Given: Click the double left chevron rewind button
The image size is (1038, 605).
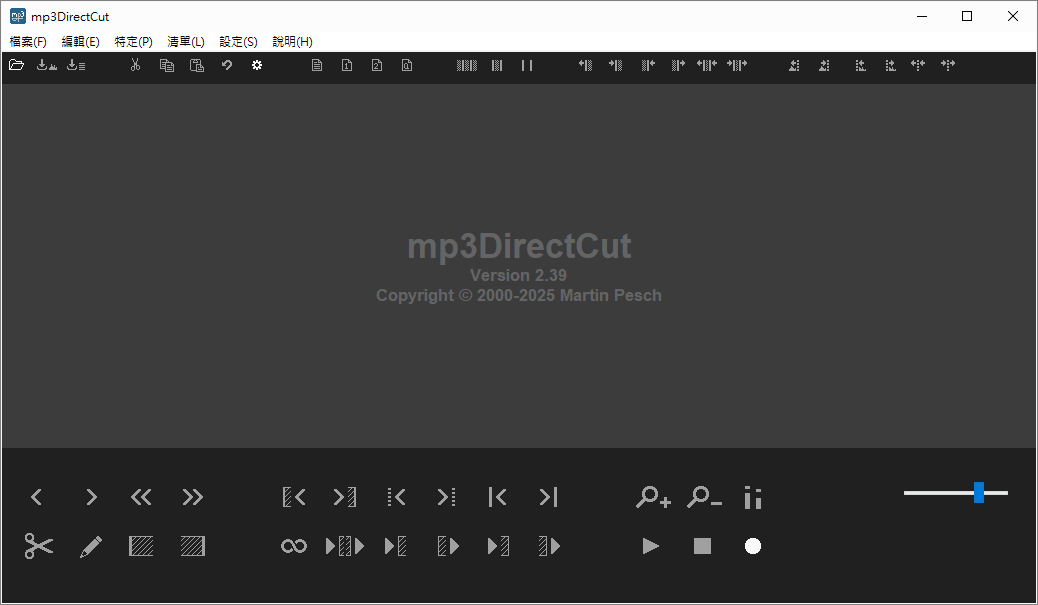Looking at the screenshot, I should (141, 497).
